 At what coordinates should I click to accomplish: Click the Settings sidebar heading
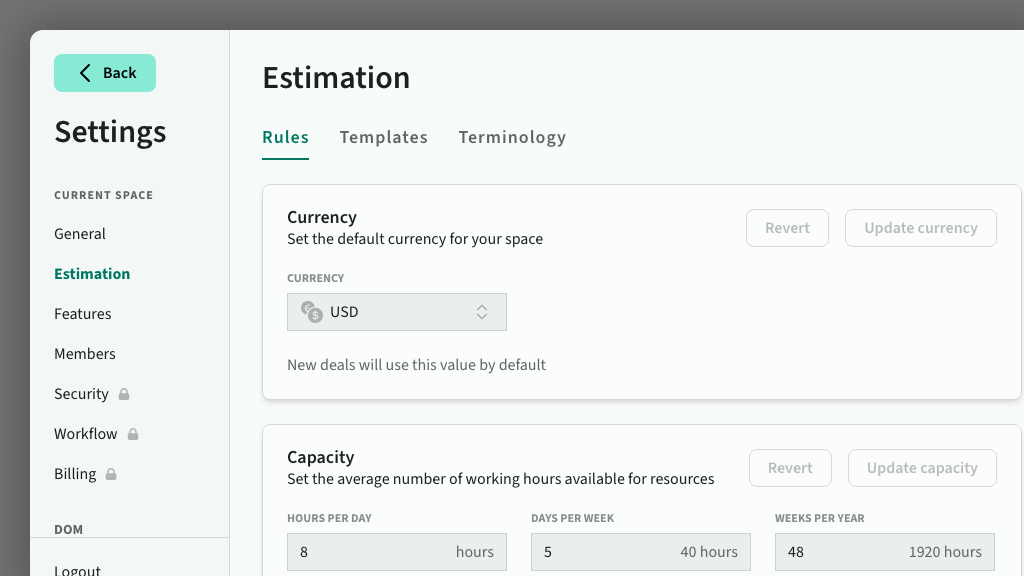[x=110, y=132]
